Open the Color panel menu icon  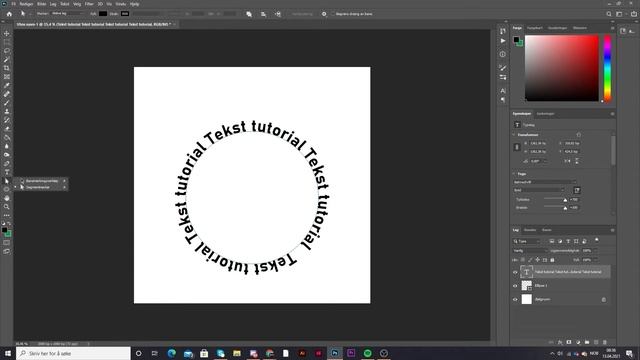coord(612,28)
